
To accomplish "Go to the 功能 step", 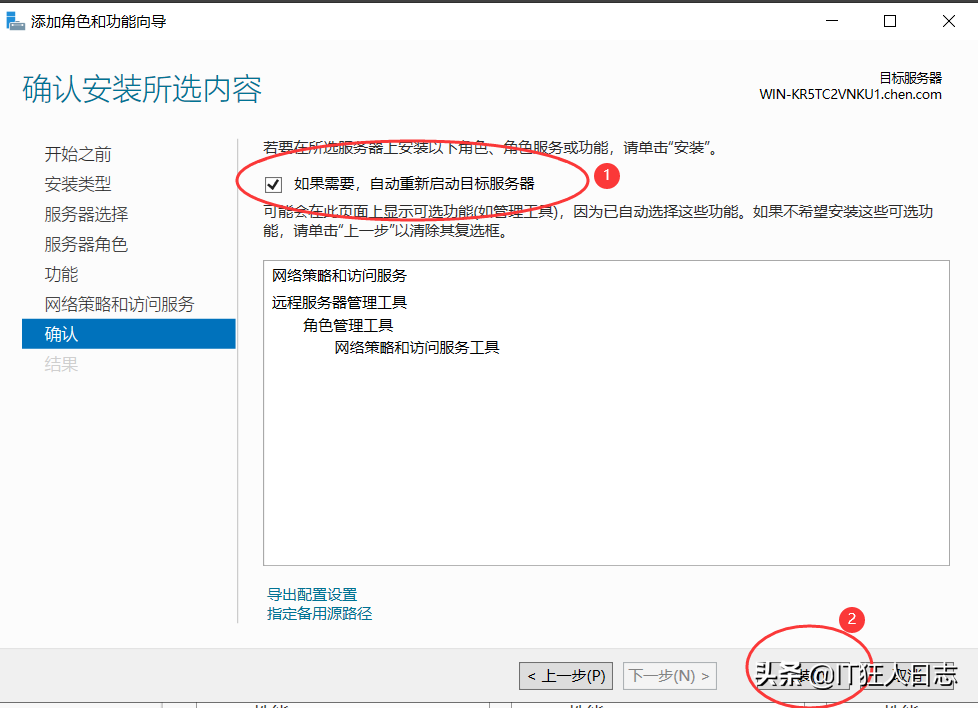I will 61,274.
